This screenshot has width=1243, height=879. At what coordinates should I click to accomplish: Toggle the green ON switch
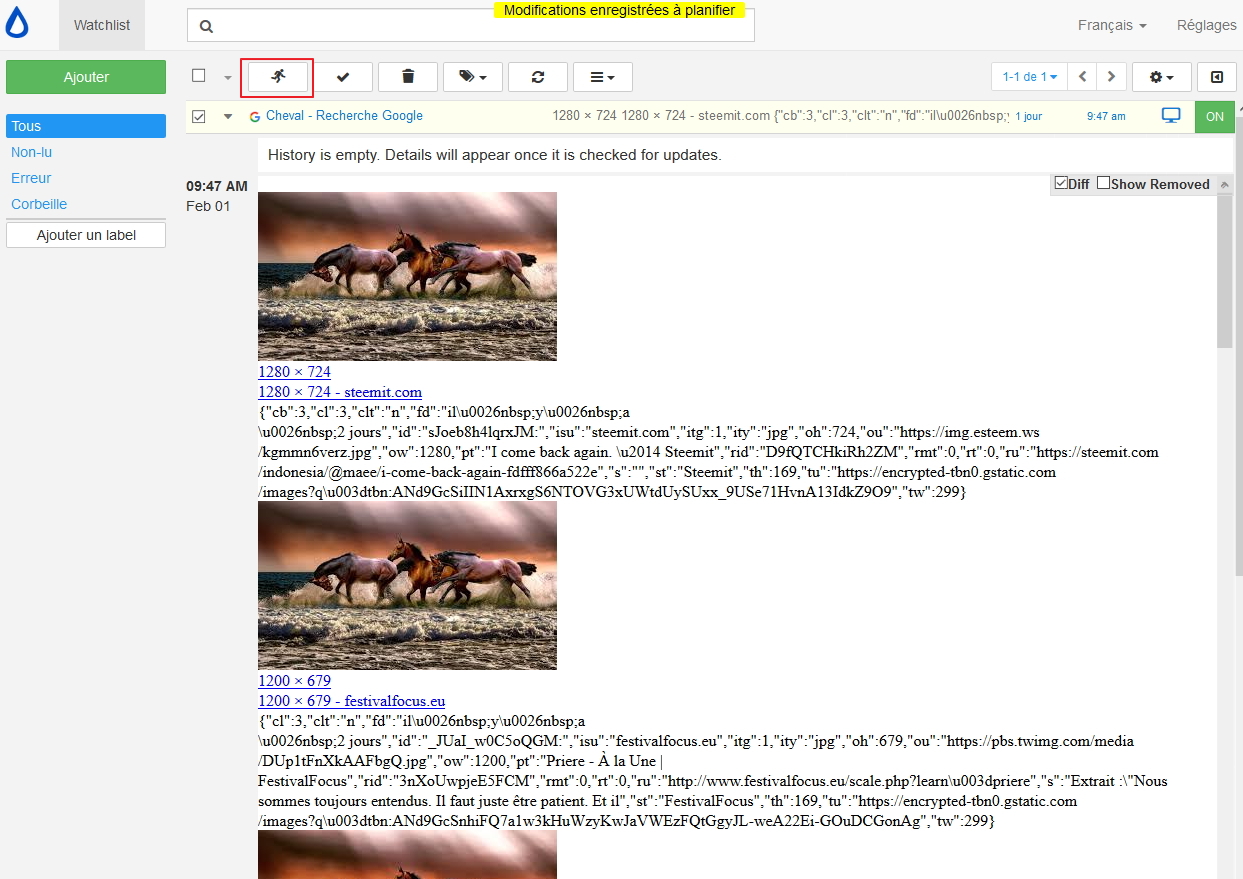[1214, 116]
